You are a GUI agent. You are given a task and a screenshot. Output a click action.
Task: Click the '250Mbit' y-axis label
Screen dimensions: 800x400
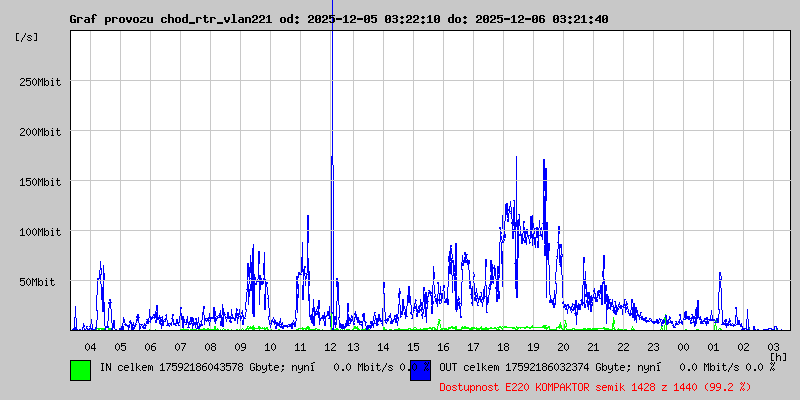point(40,82)
